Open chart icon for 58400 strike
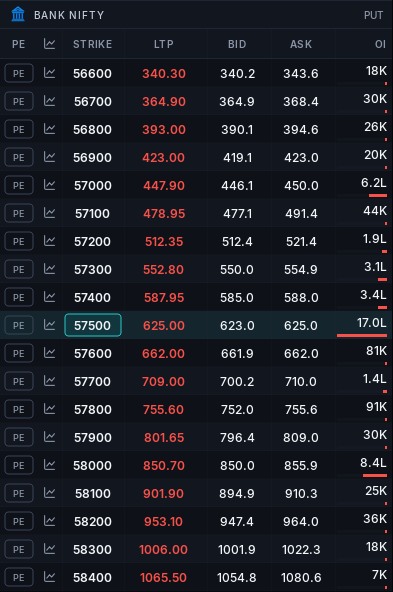393x592 pixels. [49, 577]
